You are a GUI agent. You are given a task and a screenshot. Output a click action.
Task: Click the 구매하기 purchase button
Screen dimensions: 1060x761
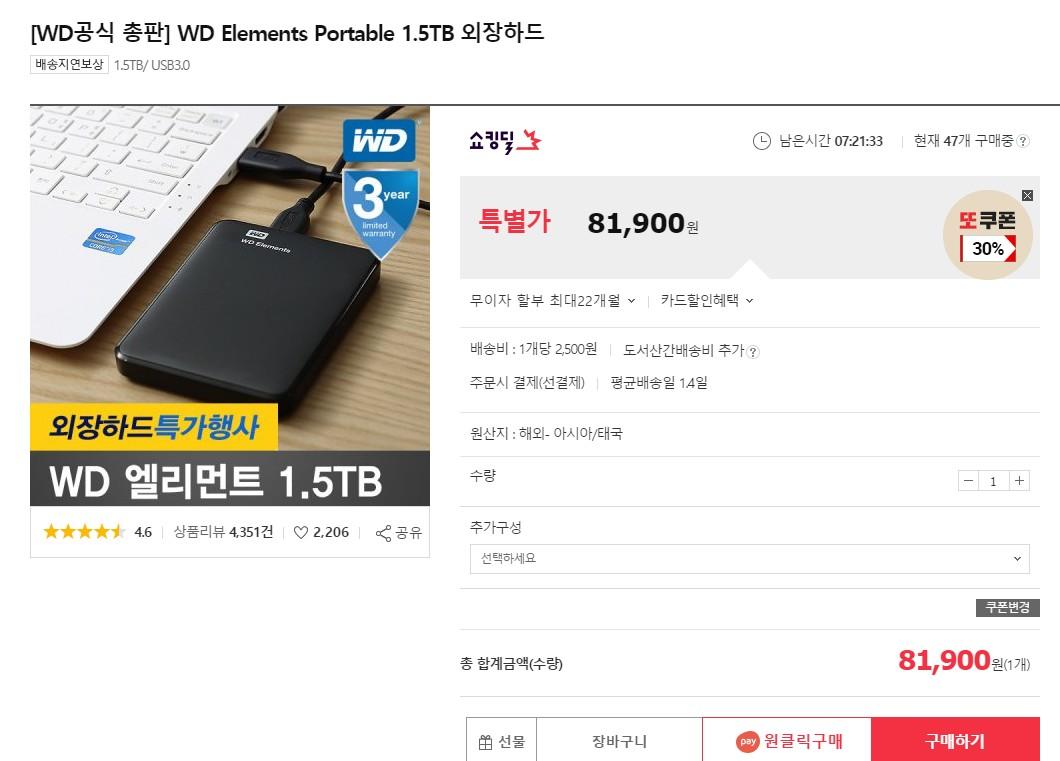point(955,741)
